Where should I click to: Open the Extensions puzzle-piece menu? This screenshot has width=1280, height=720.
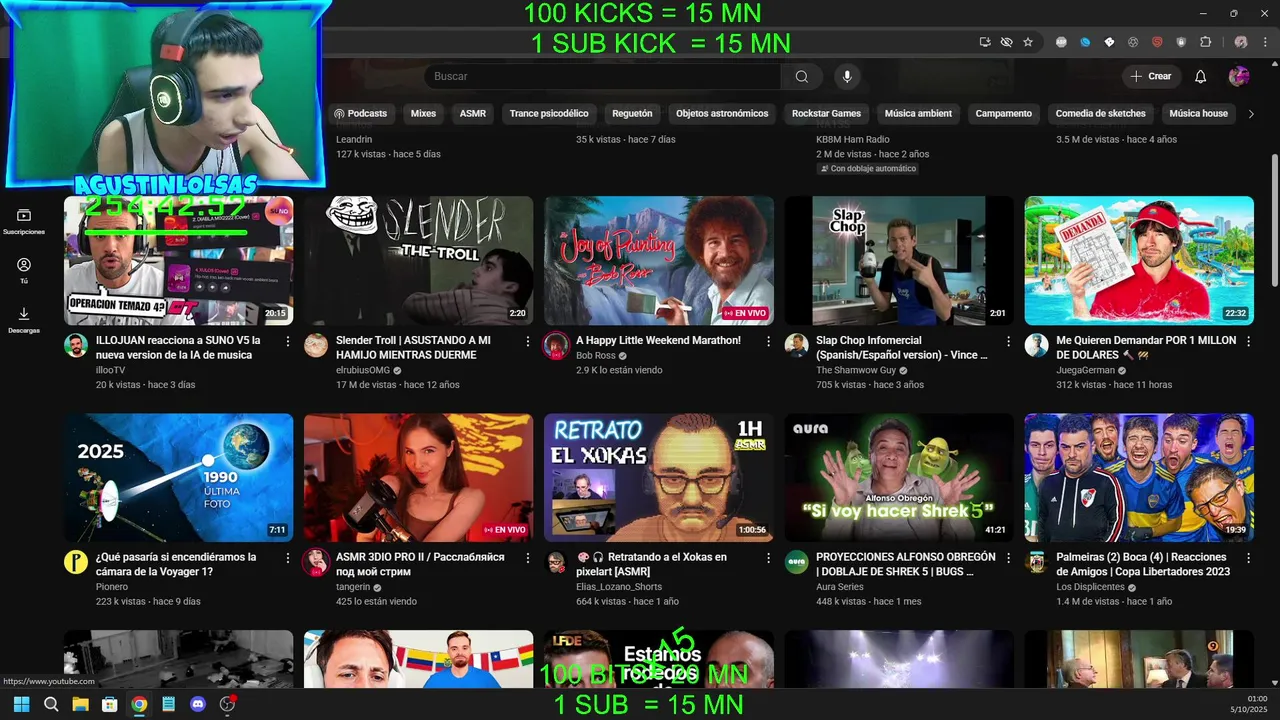pos(1205,42)
